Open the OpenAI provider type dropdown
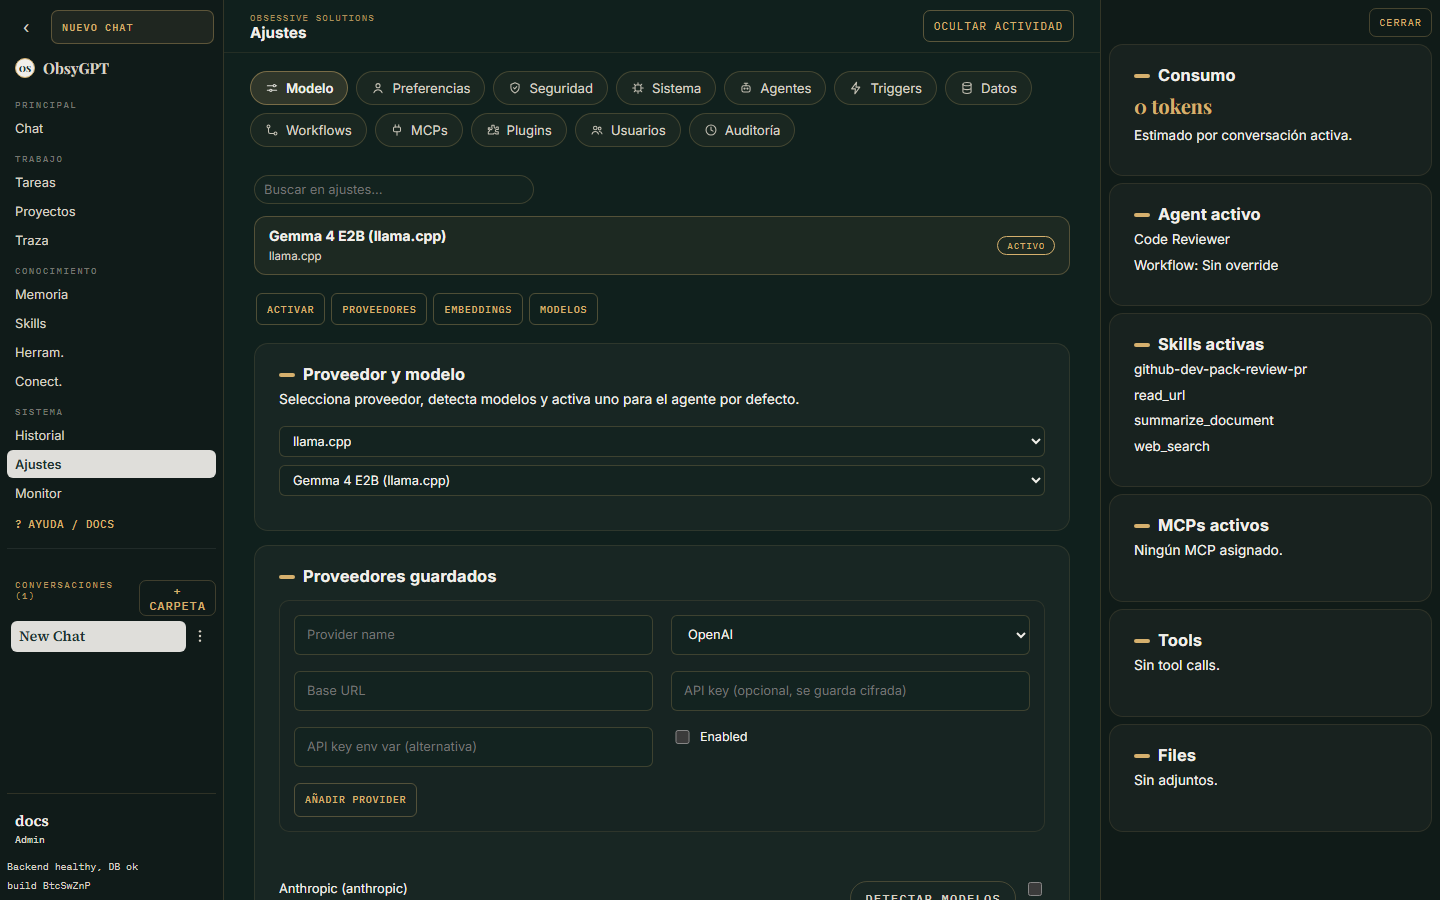 850,635
